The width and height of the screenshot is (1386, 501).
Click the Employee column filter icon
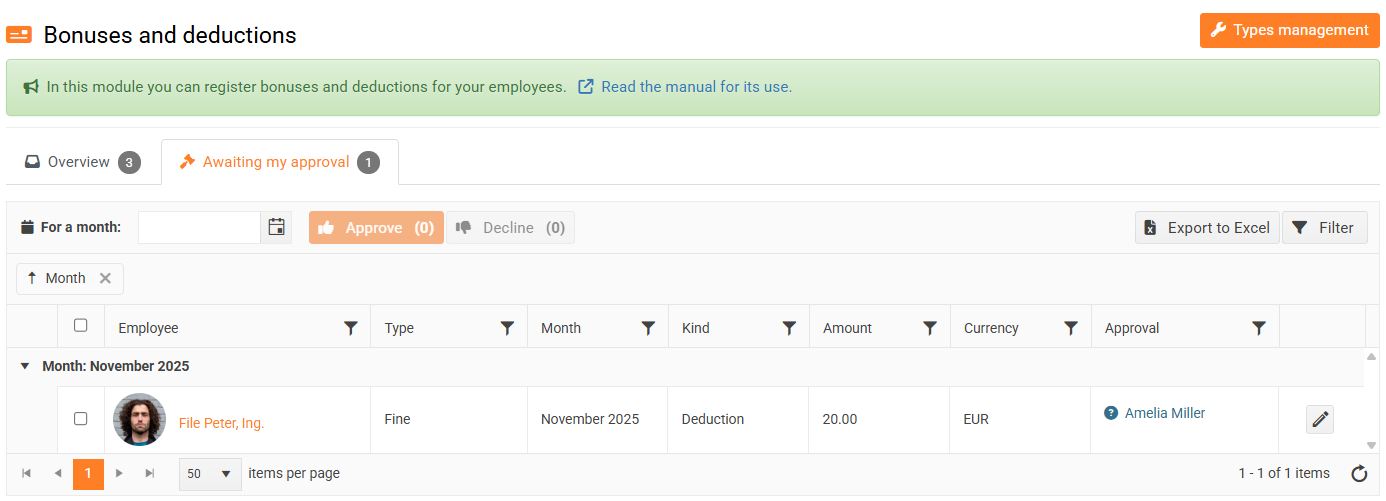click(x=351, y=328)
